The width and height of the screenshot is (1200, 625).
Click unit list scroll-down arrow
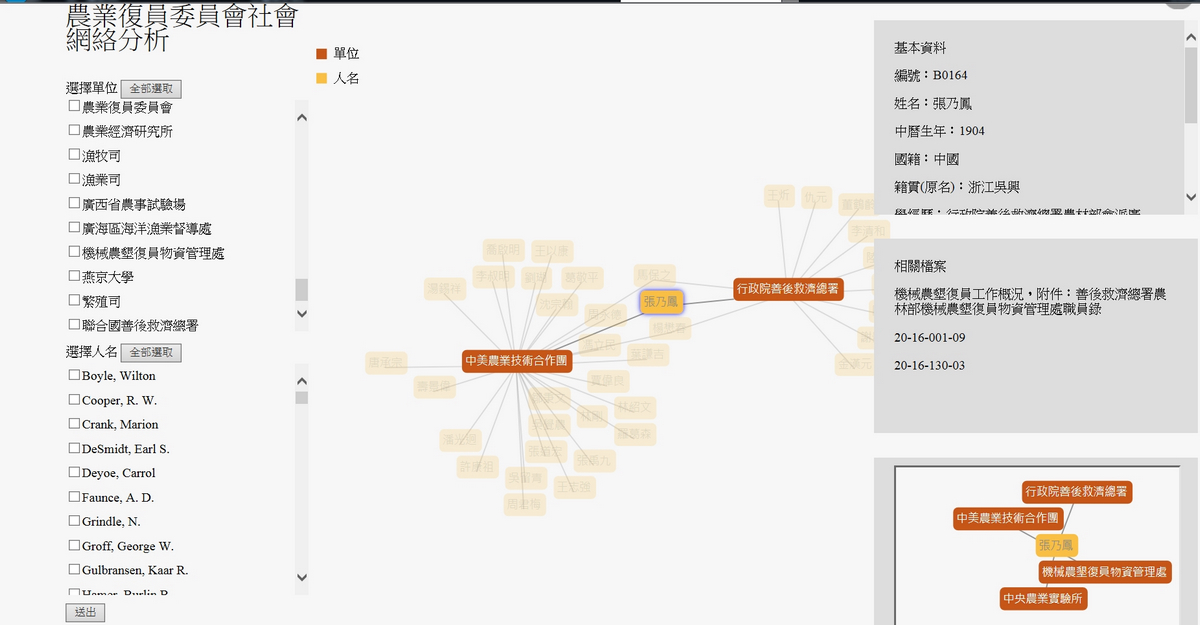[x=302, y=314]
